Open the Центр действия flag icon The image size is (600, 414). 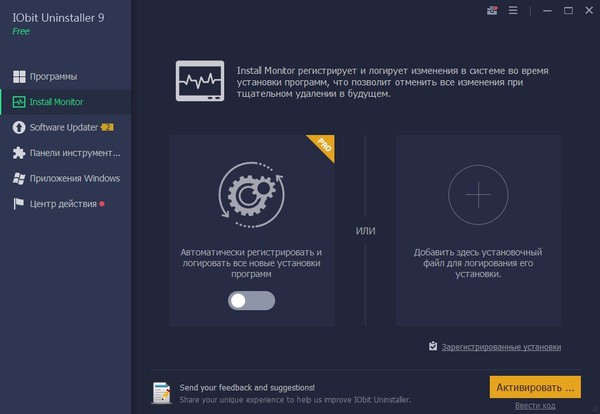[19, 204]
